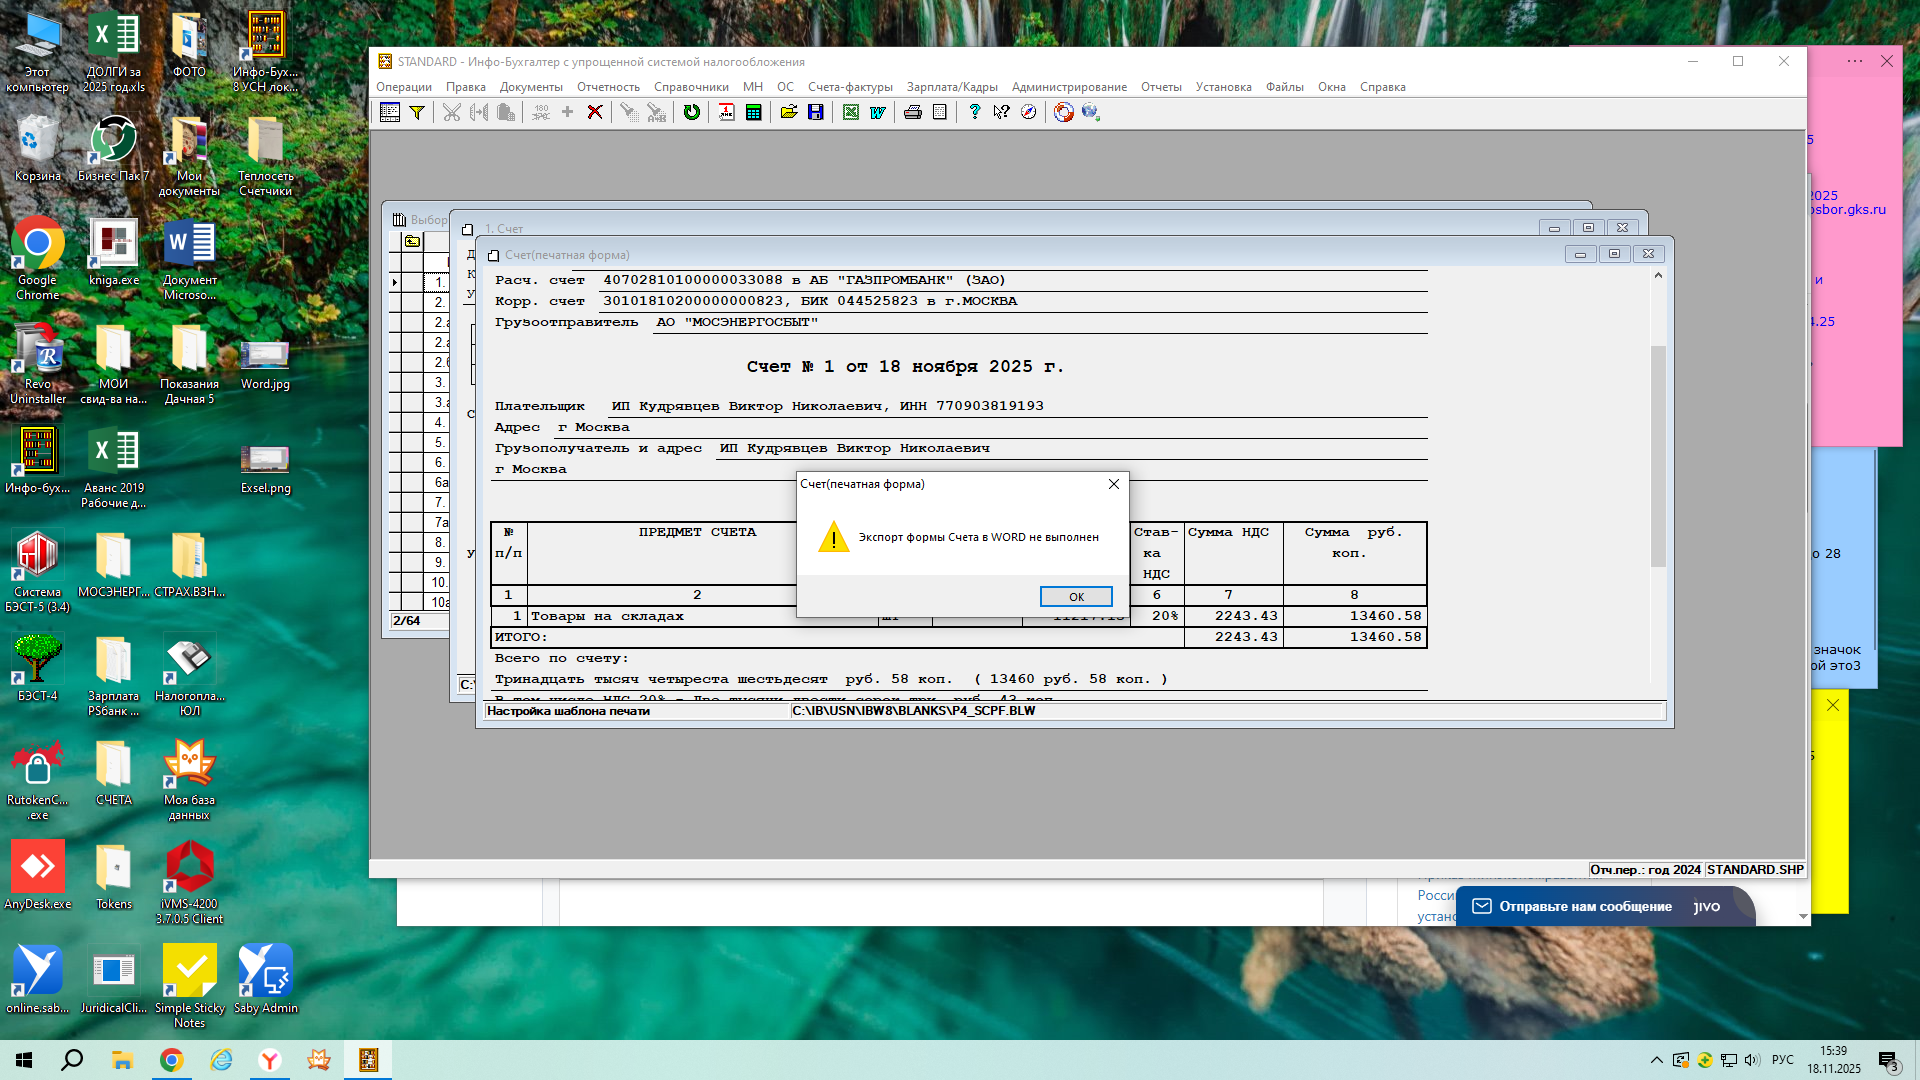Click the red X delete icon
The image size is (1920, 1080).
(x=595, y=112)
